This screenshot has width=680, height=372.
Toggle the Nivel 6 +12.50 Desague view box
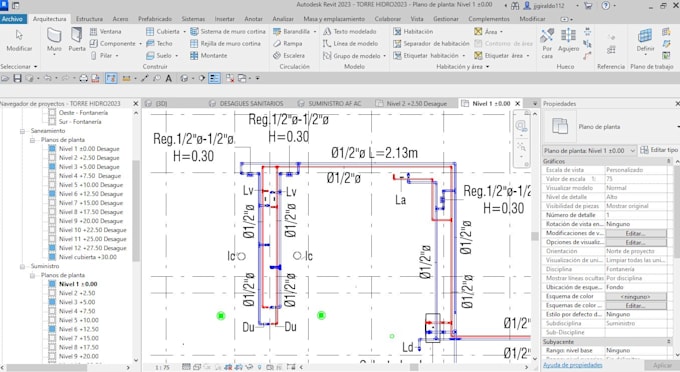coord(52,194)
